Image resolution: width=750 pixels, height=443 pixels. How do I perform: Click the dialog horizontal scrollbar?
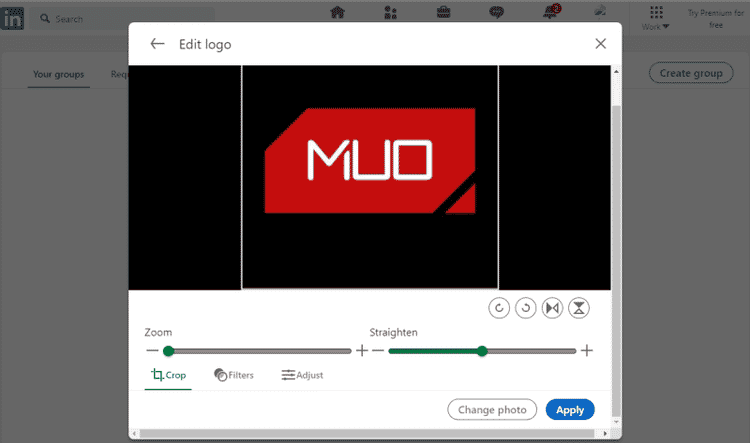click(x=367, y=433)
